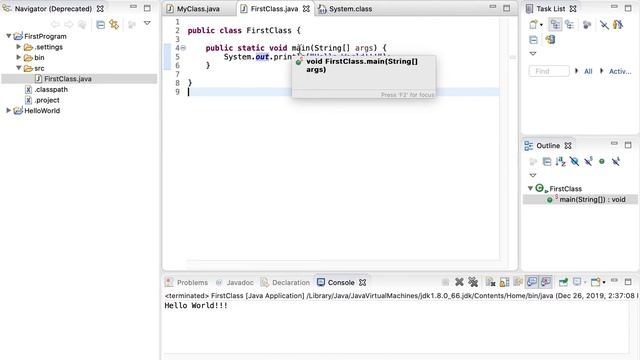Toggle Hide Local Types in Outline

coord(616,162)
